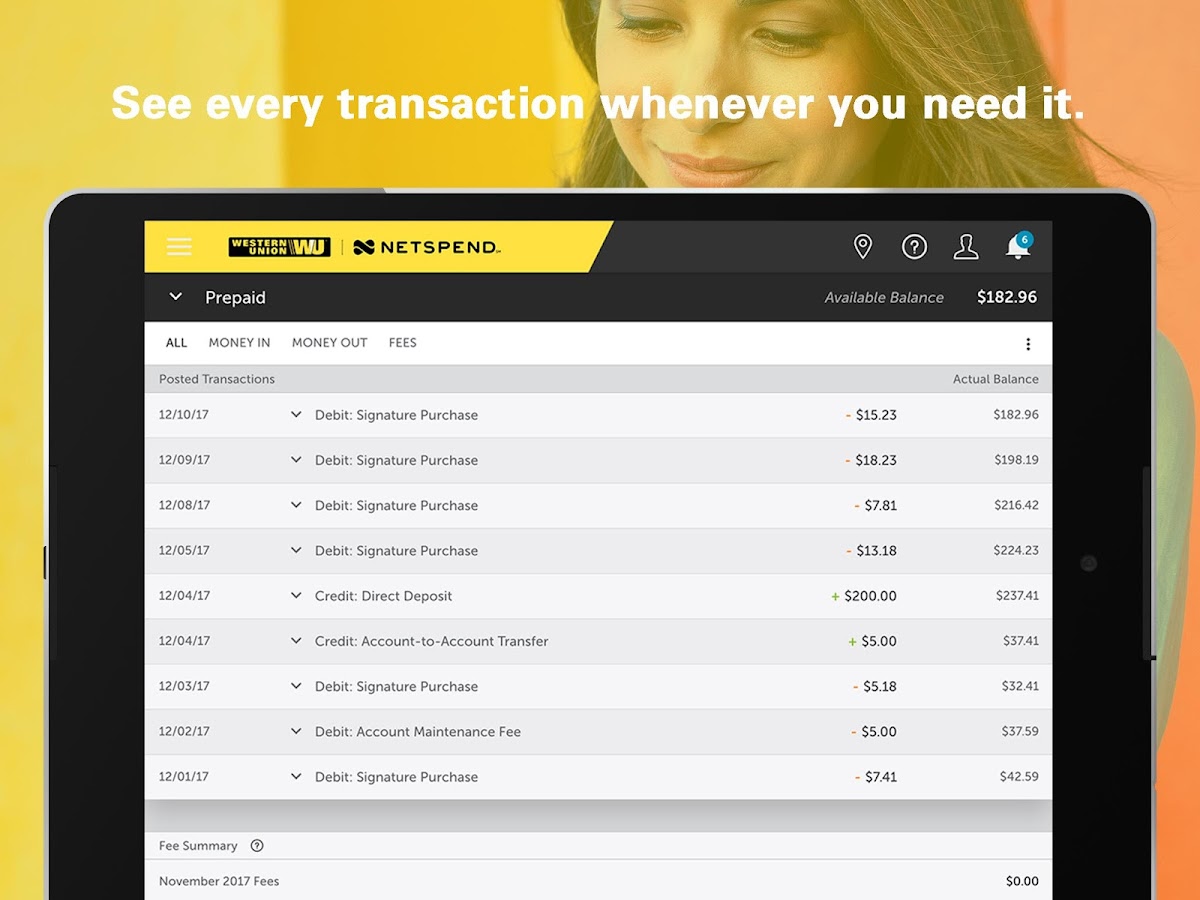Click the $224.23 actual balance
1200x900 pixels.
point(1016,550)
